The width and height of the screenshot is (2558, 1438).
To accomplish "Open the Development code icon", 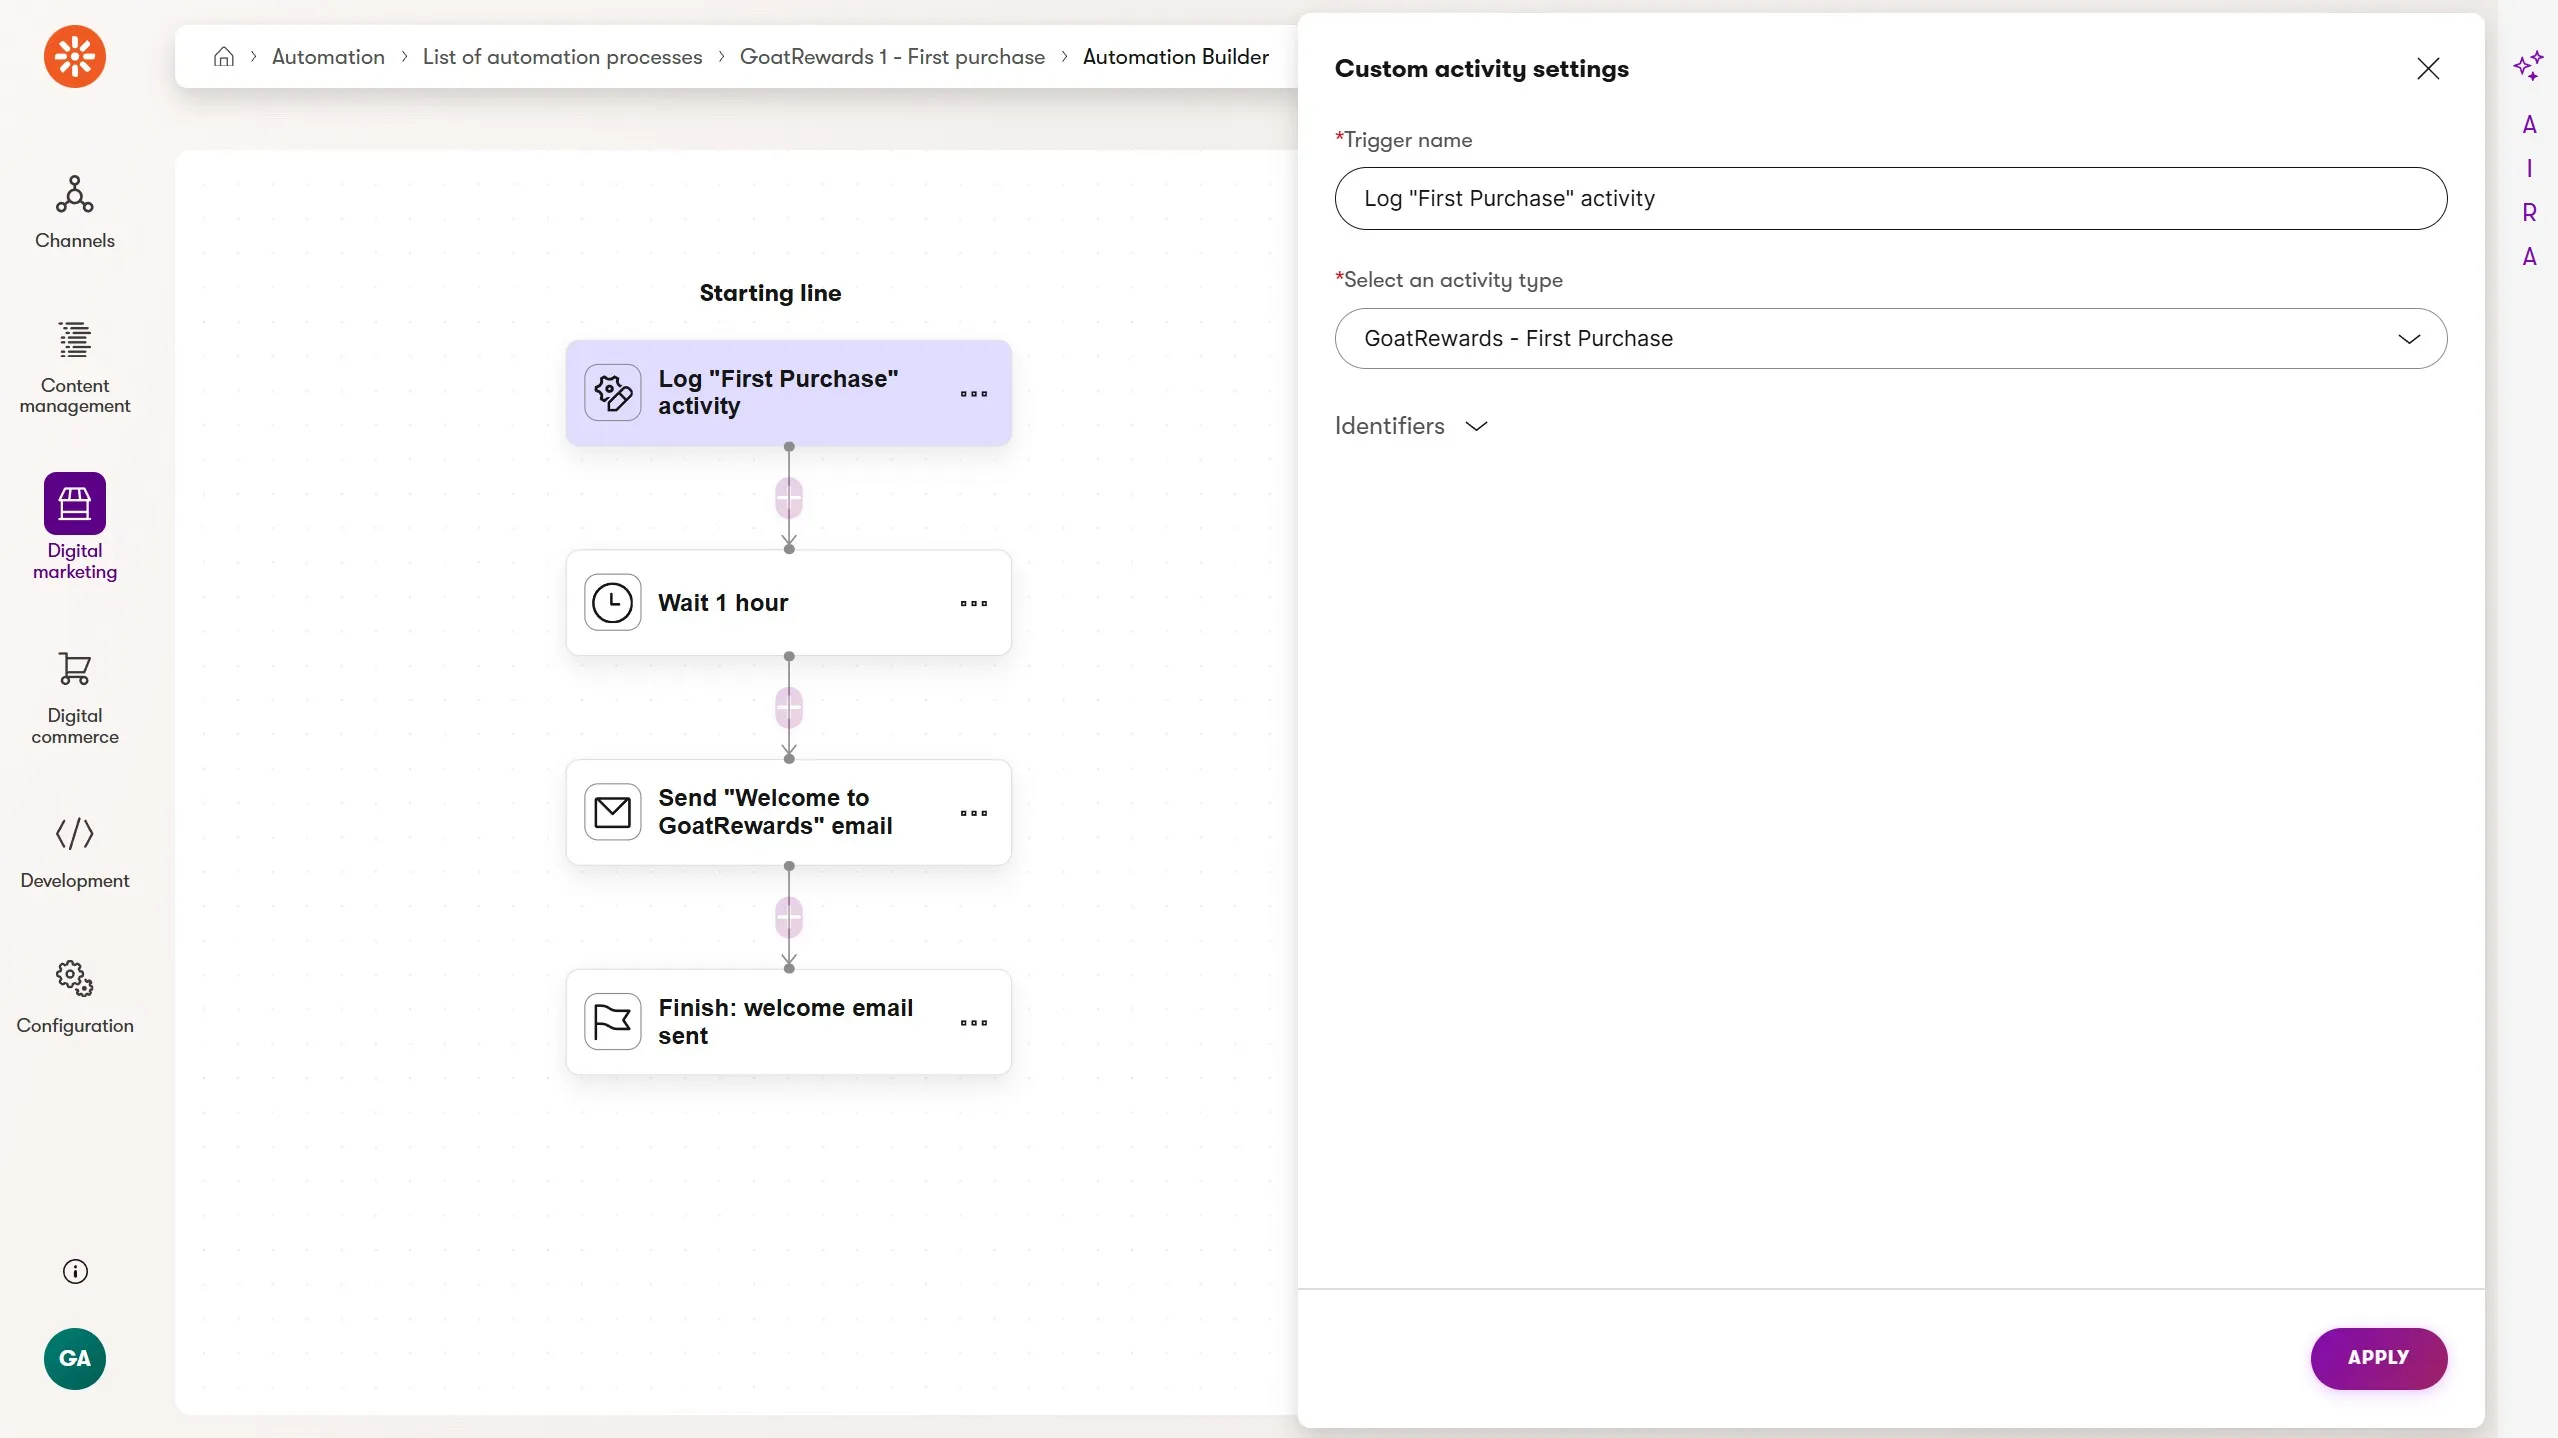I will click(74, 833).
